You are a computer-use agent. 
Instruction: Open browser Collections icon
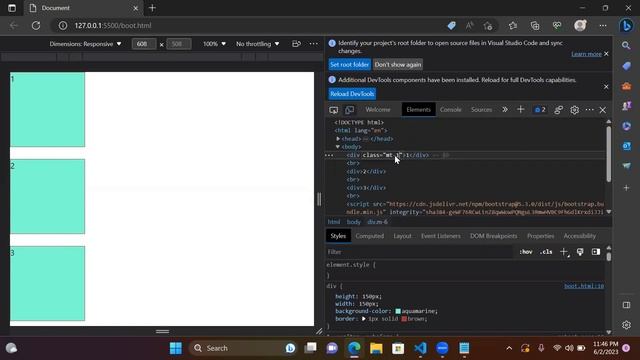click(535, 25)
